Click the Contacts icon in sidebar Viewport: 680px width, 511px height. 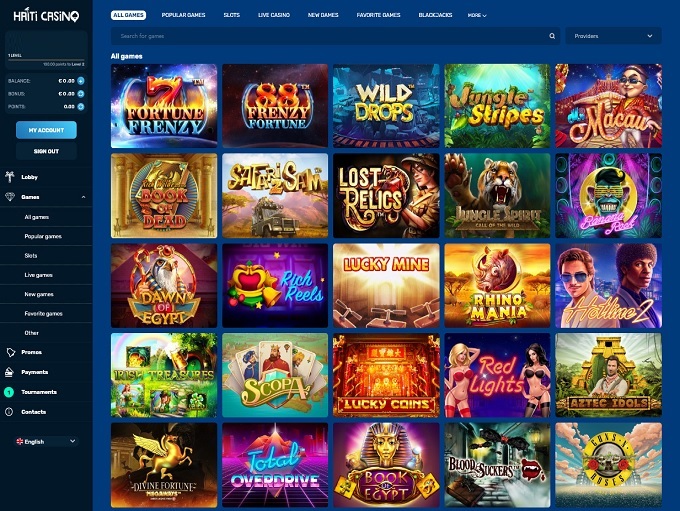pos(9,412)
